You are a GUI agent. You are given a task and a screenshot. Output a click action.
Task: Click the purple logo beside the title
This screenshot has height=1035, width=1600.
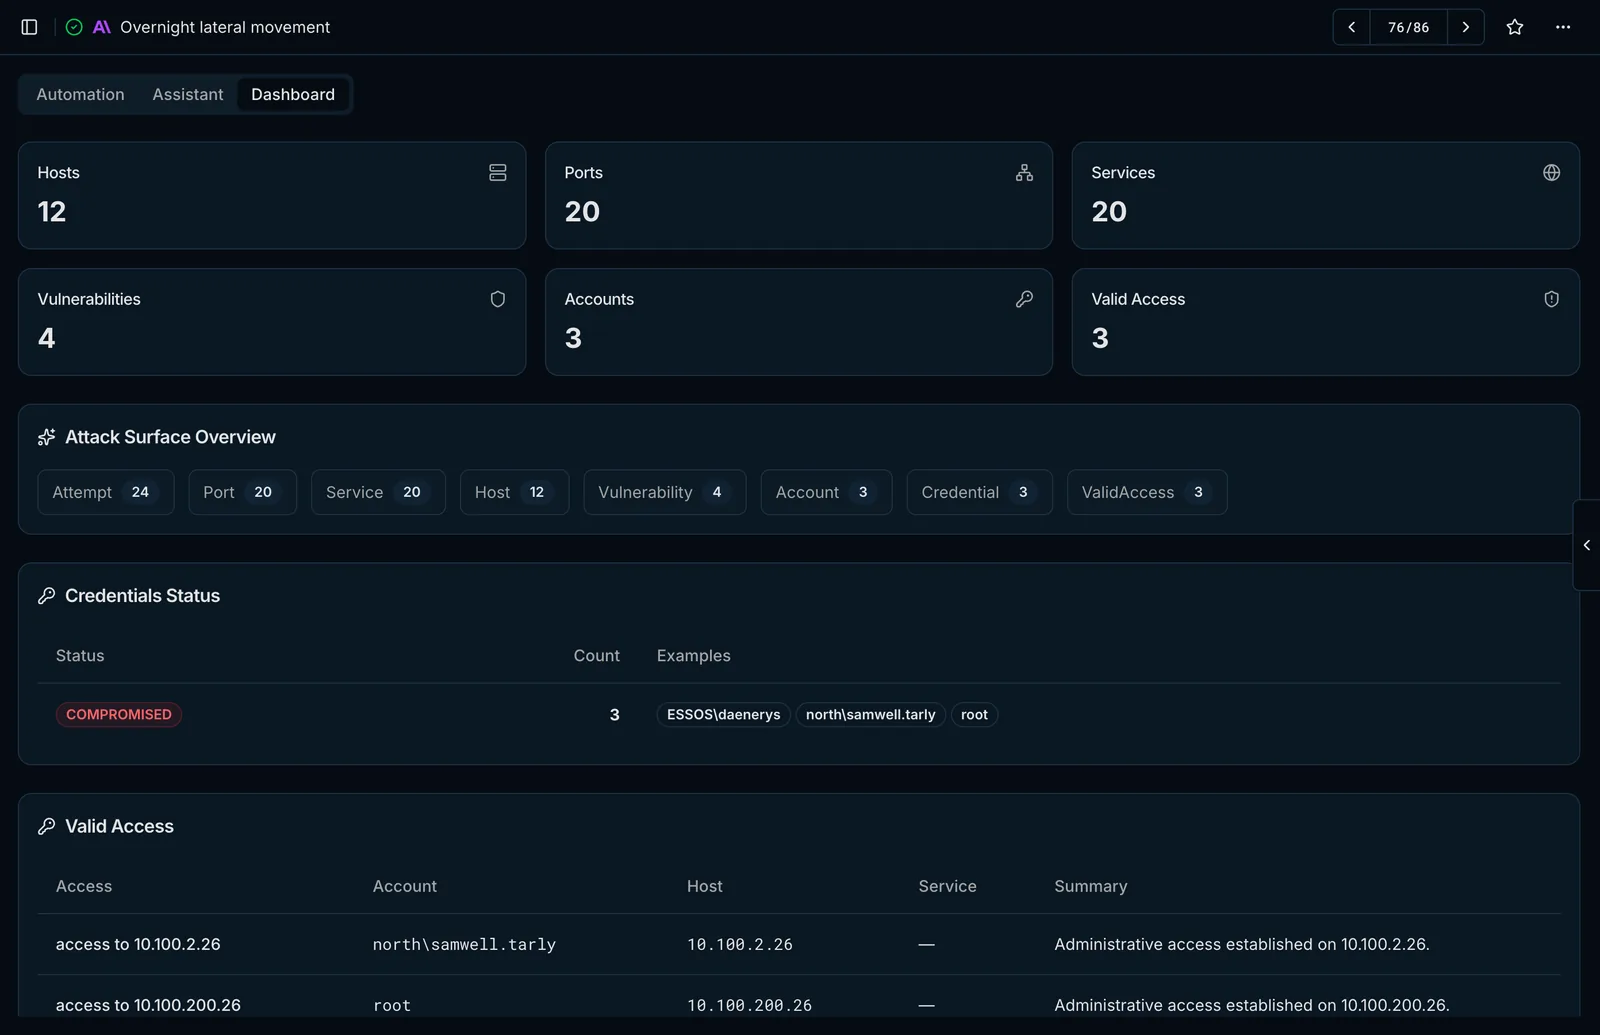[102, 27]
